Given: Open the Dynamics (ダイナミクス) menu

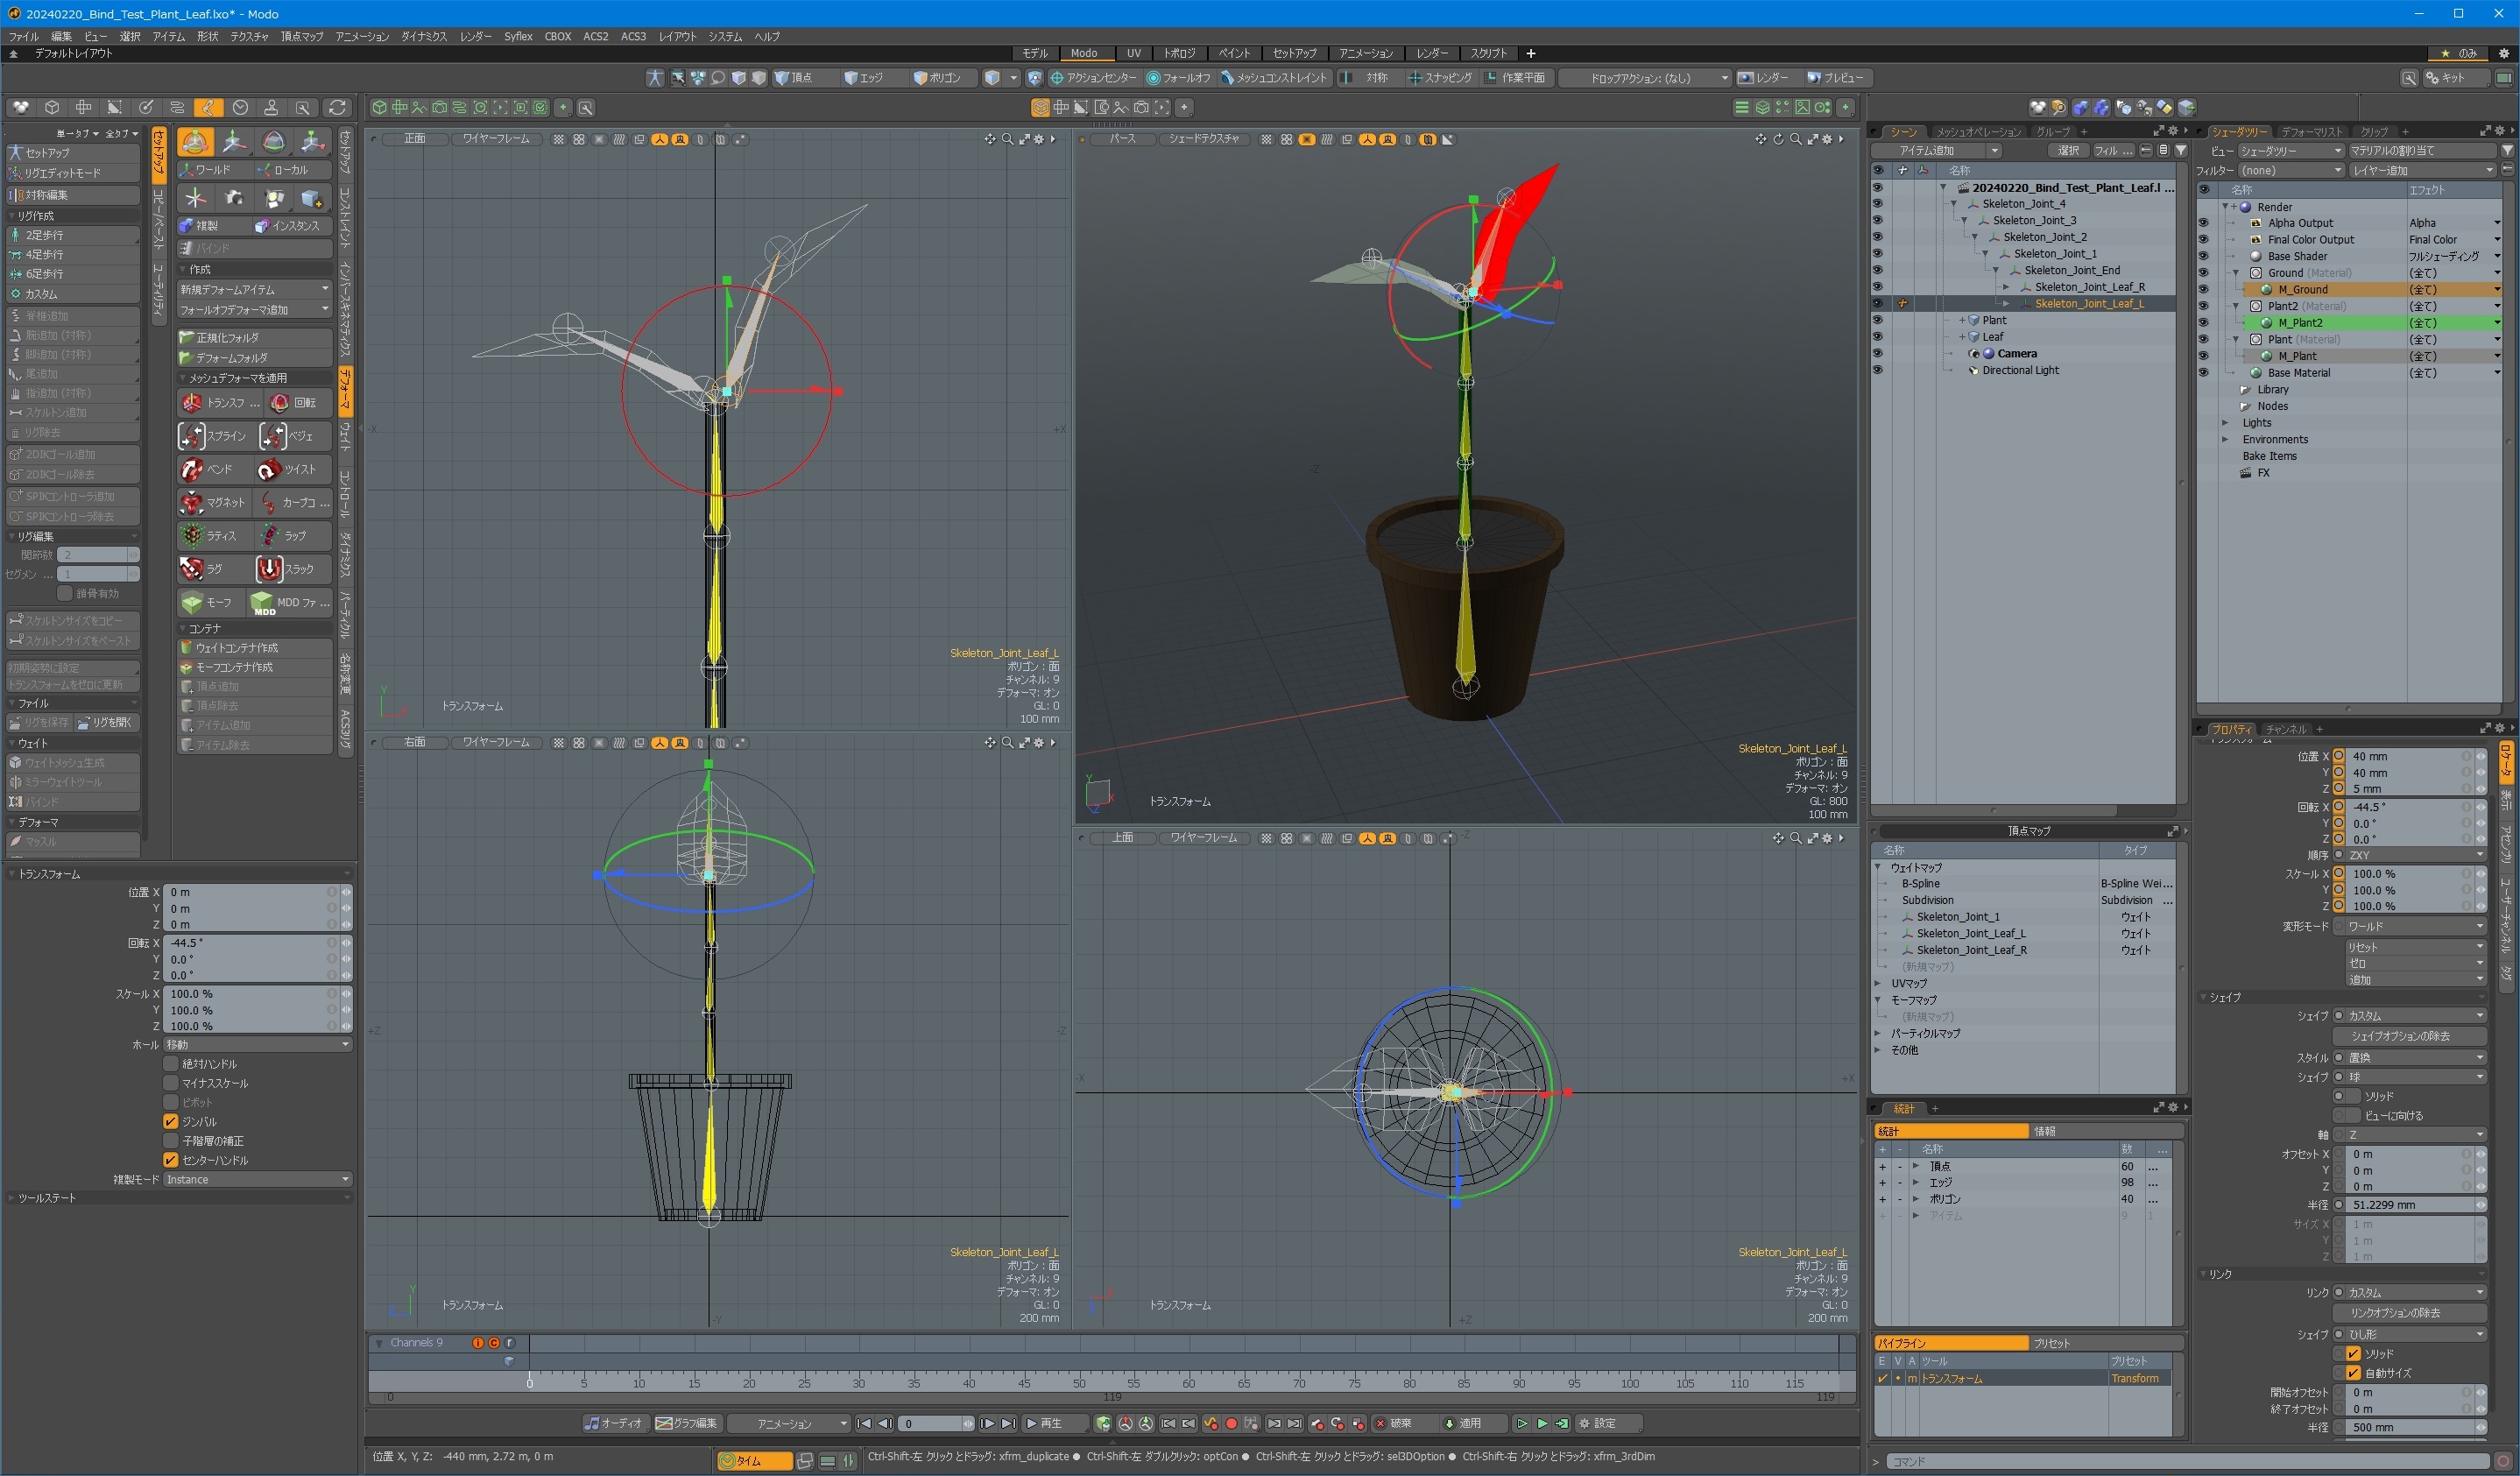Looking at the screenshot, I should [424, 36].
